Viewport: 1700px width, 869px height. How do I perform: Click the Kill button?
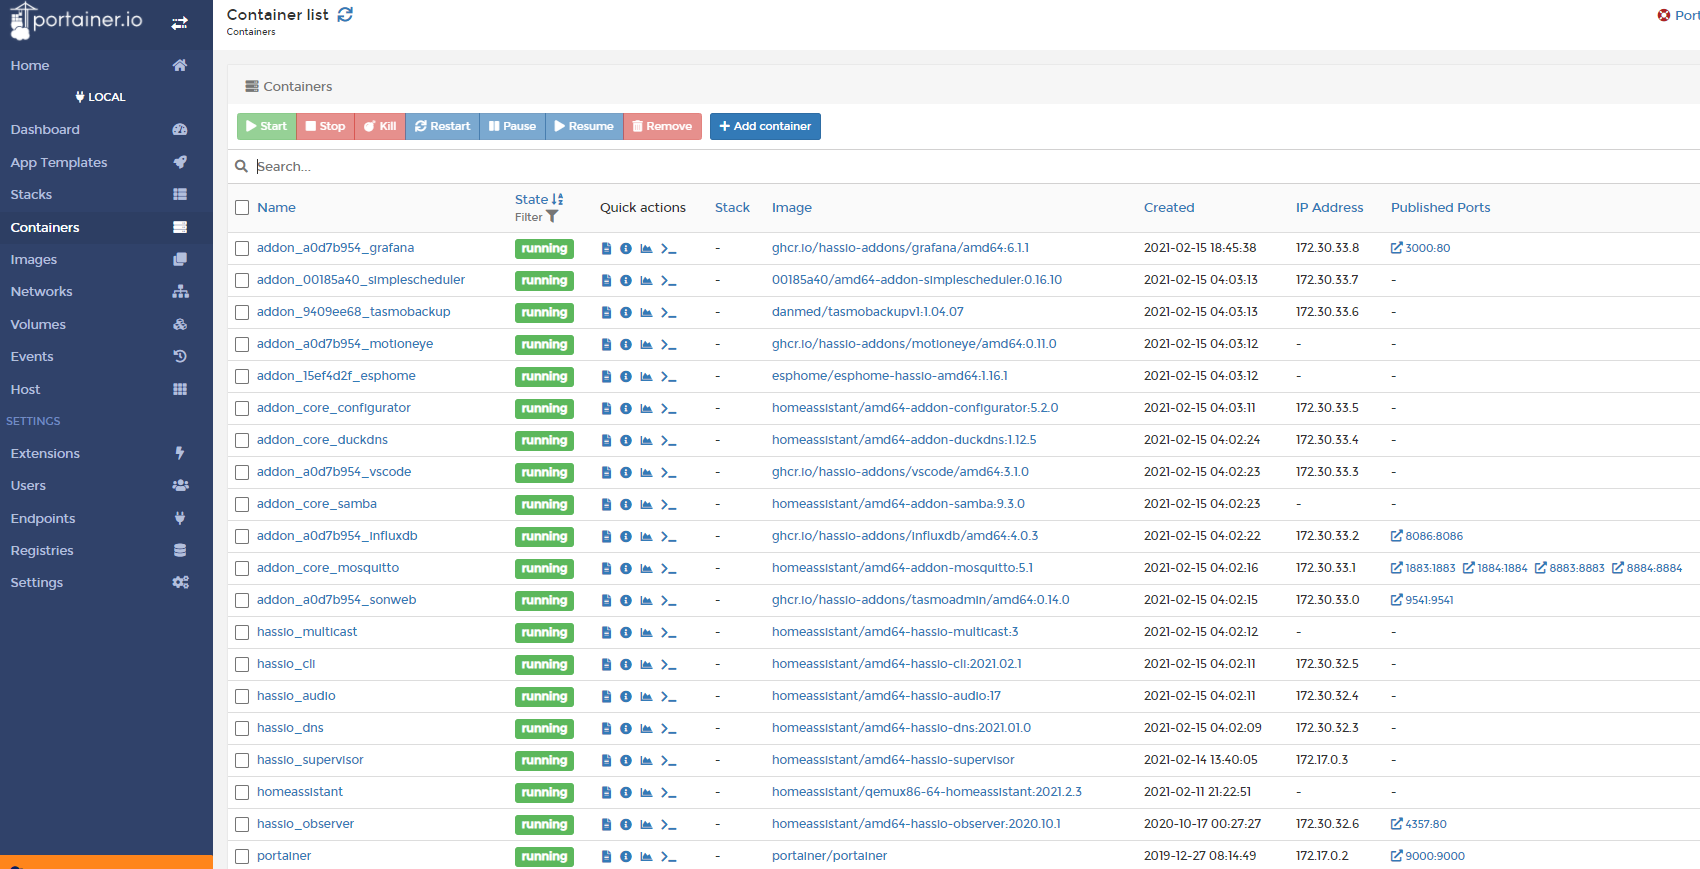[x=380, y=126]
